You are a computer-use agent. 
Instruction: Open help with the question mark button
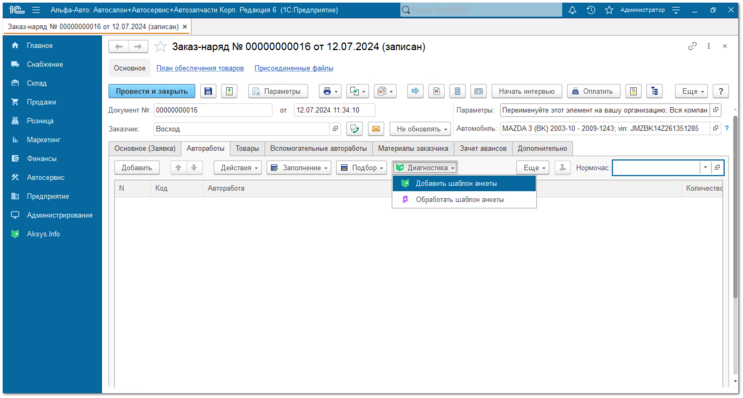[721, 91]
